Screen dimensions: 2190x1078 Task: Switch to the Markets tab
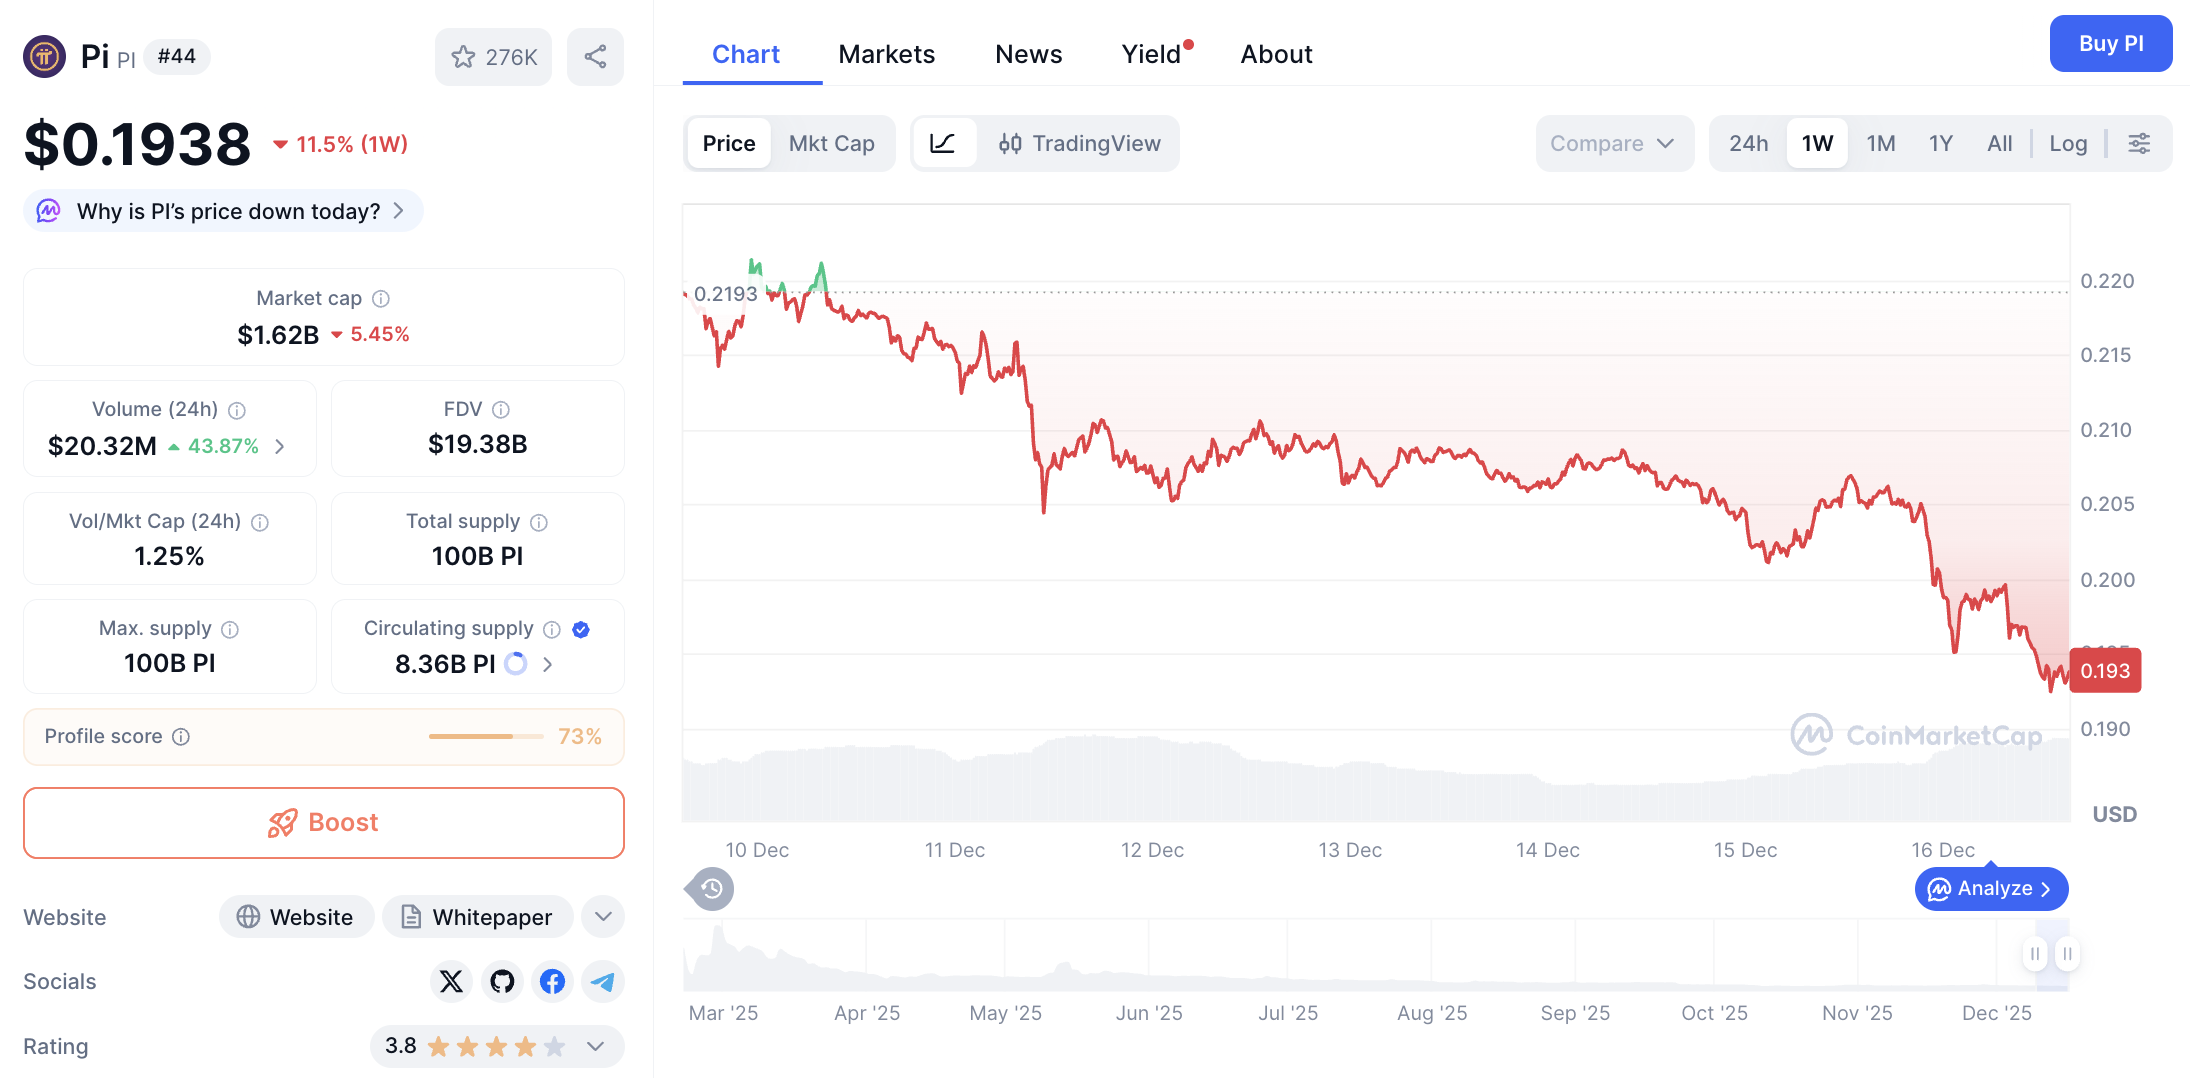(x=886, y=54)
